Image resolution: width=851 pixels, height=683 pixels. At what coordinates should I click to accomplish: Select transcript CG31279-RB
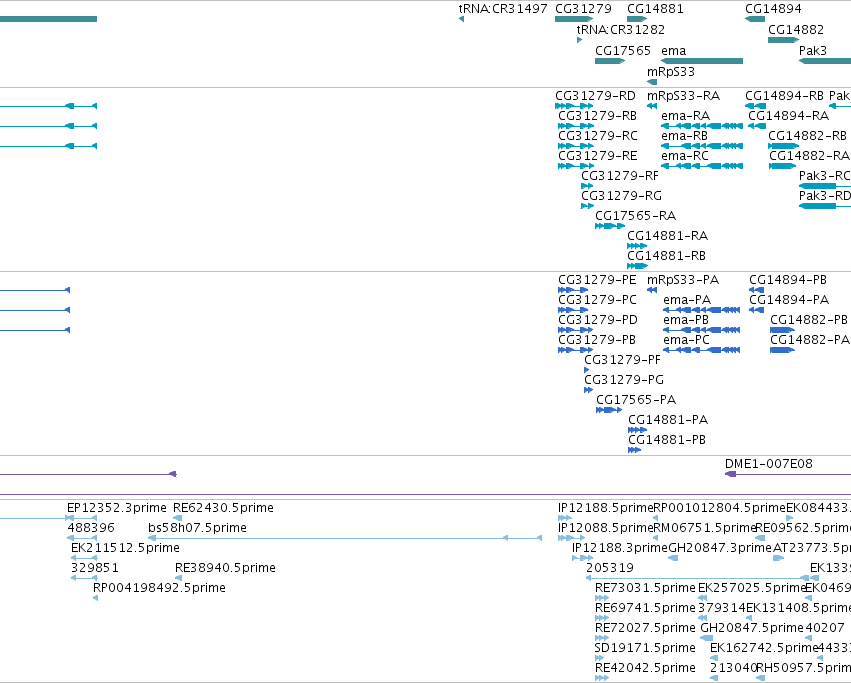[x=597, y=116]
